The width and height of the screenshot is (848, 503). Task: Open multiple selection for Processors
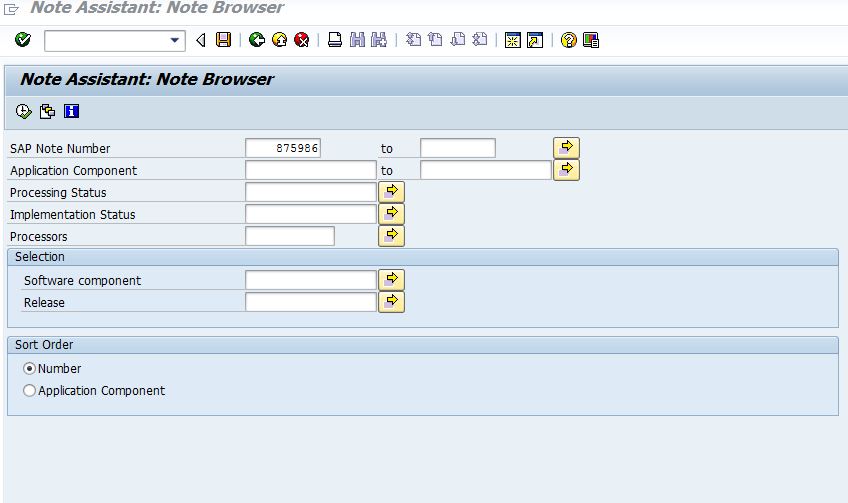392,236
